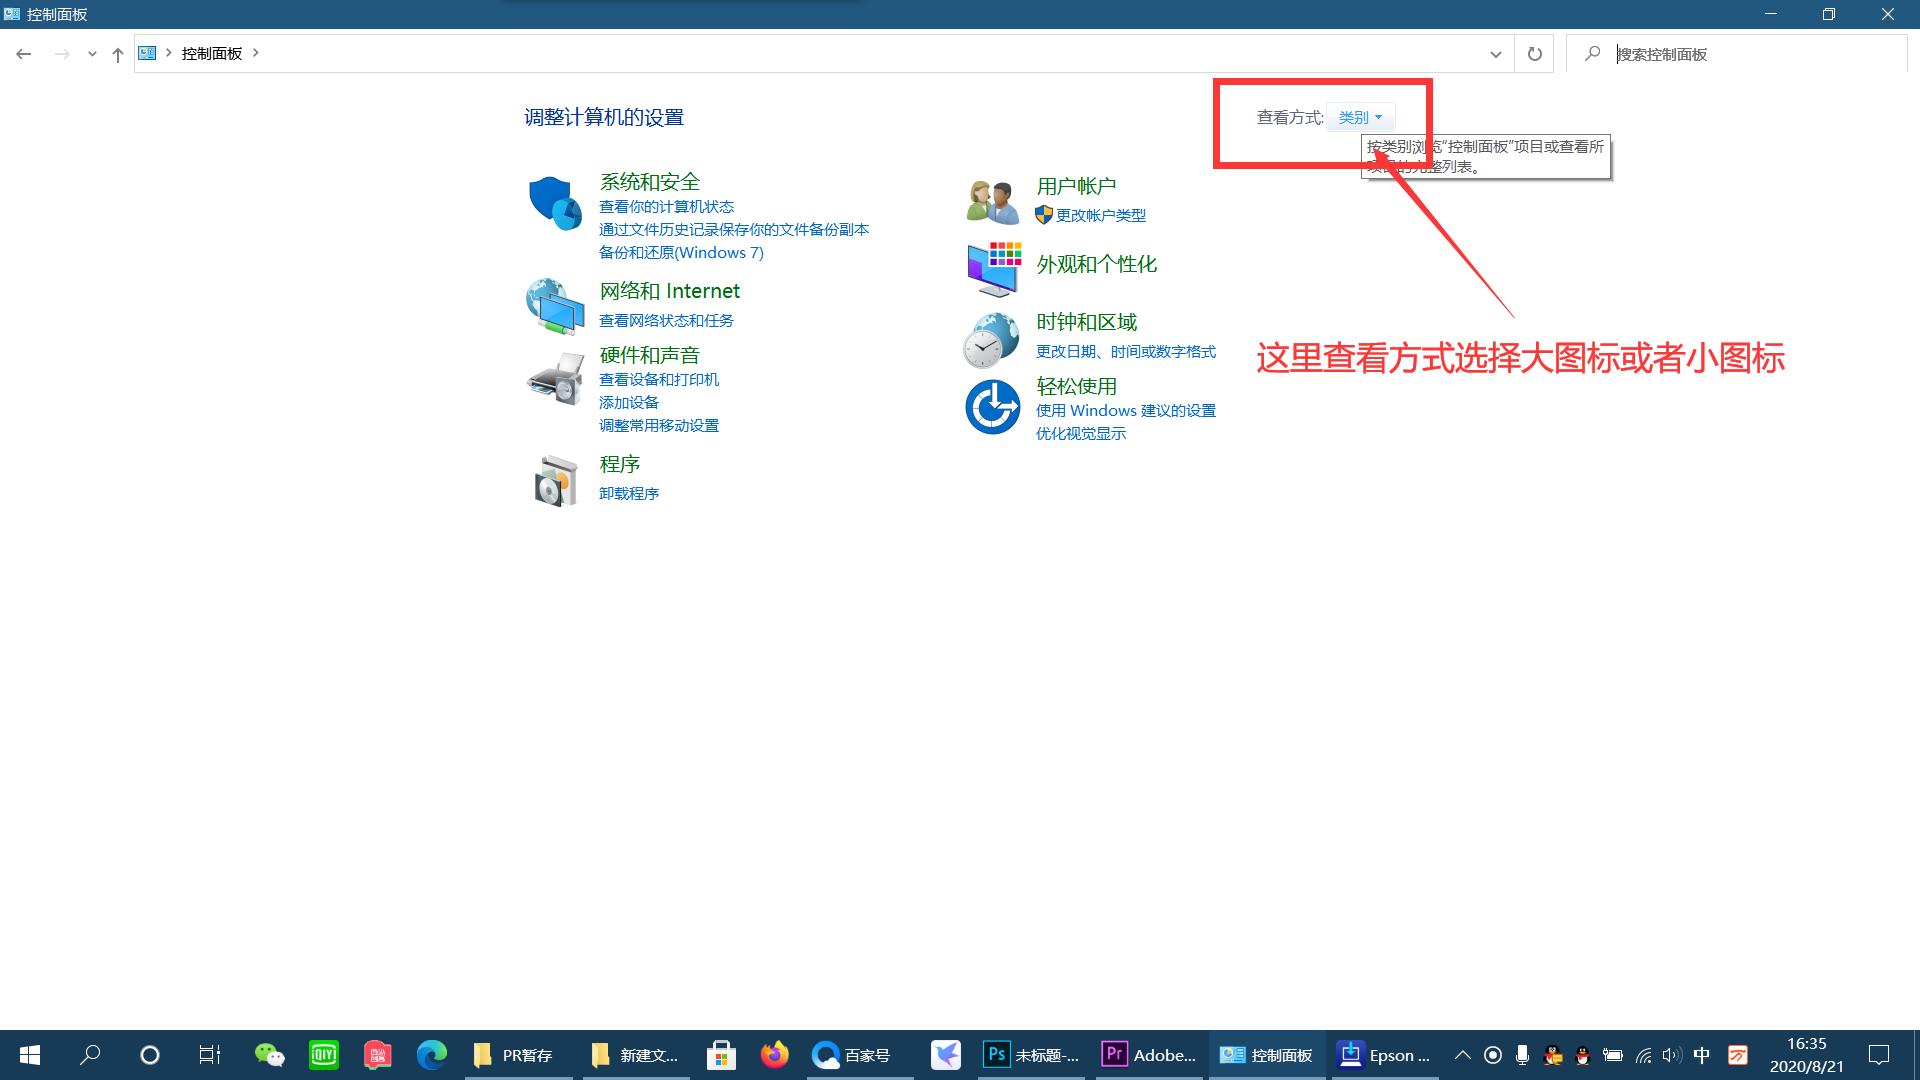Open the Windows Start menu
This screenshot has width=1920, height=1080.
pyautogui.click(x=29, y=1055)
